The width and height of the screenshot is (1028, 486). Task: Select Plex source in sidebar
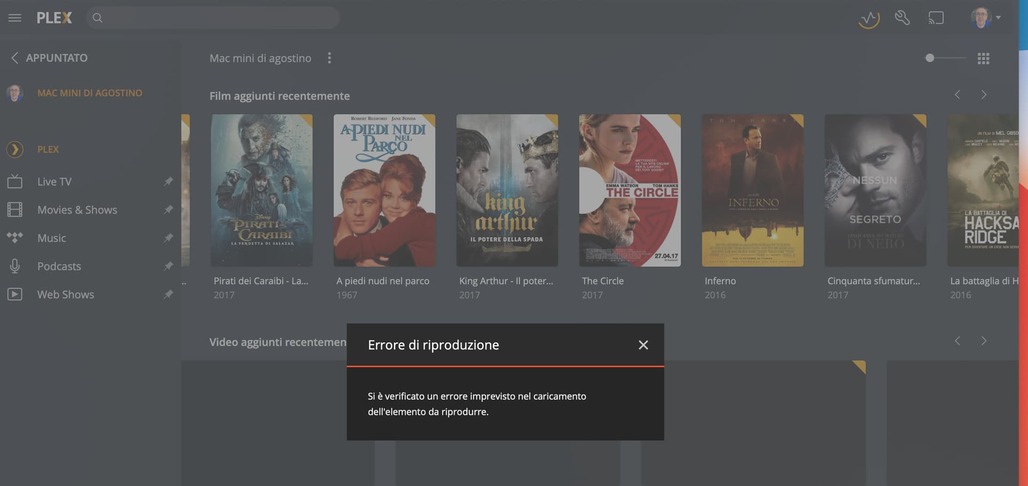[x=48, y=150]
